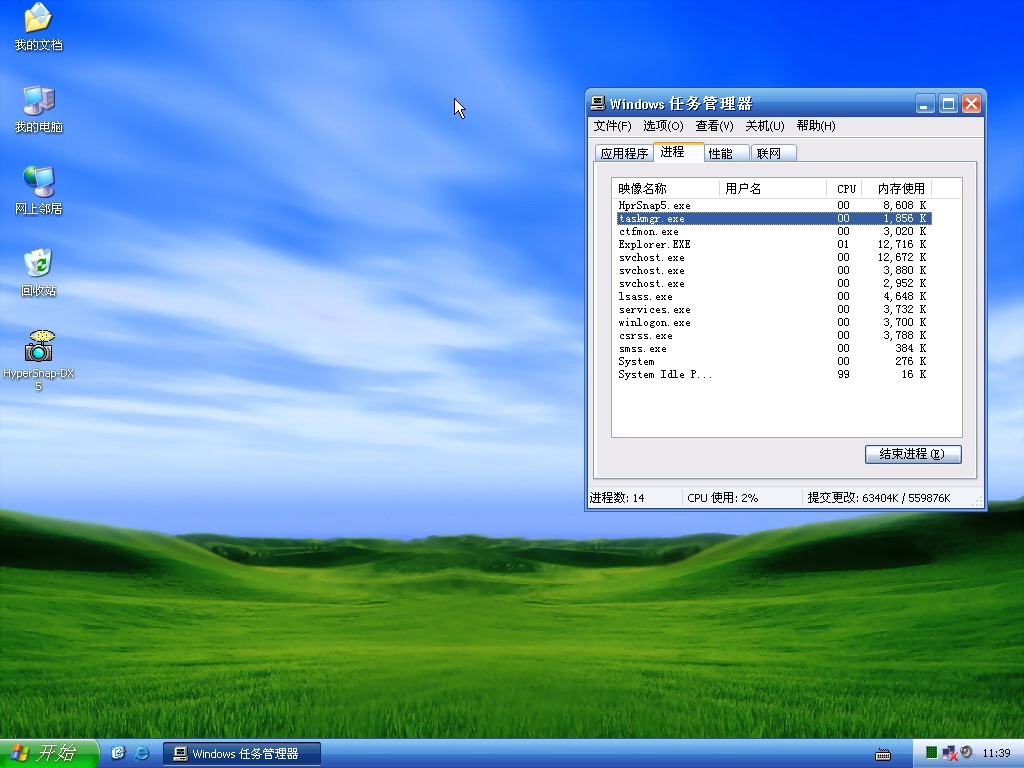Viewport: 1024px width, 768px height.
Task: Close the Task Manager window
Action: 972,104
